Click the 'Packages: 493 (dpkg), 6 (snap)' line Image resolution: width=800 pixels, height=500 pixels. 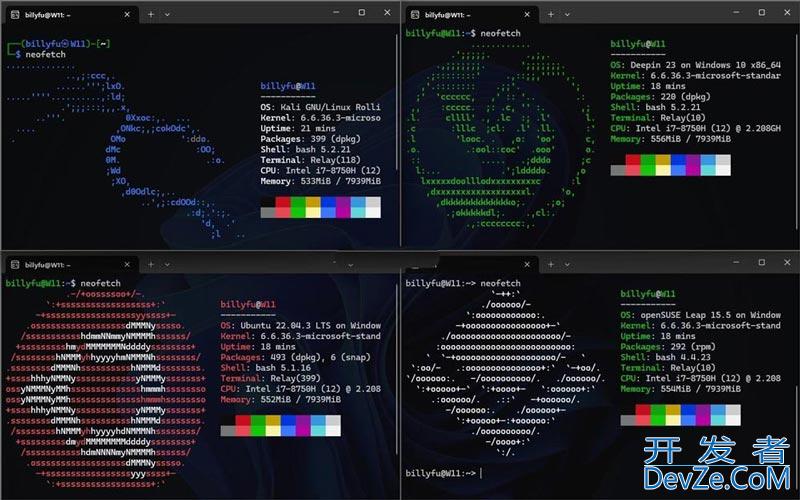pos(295,357)
